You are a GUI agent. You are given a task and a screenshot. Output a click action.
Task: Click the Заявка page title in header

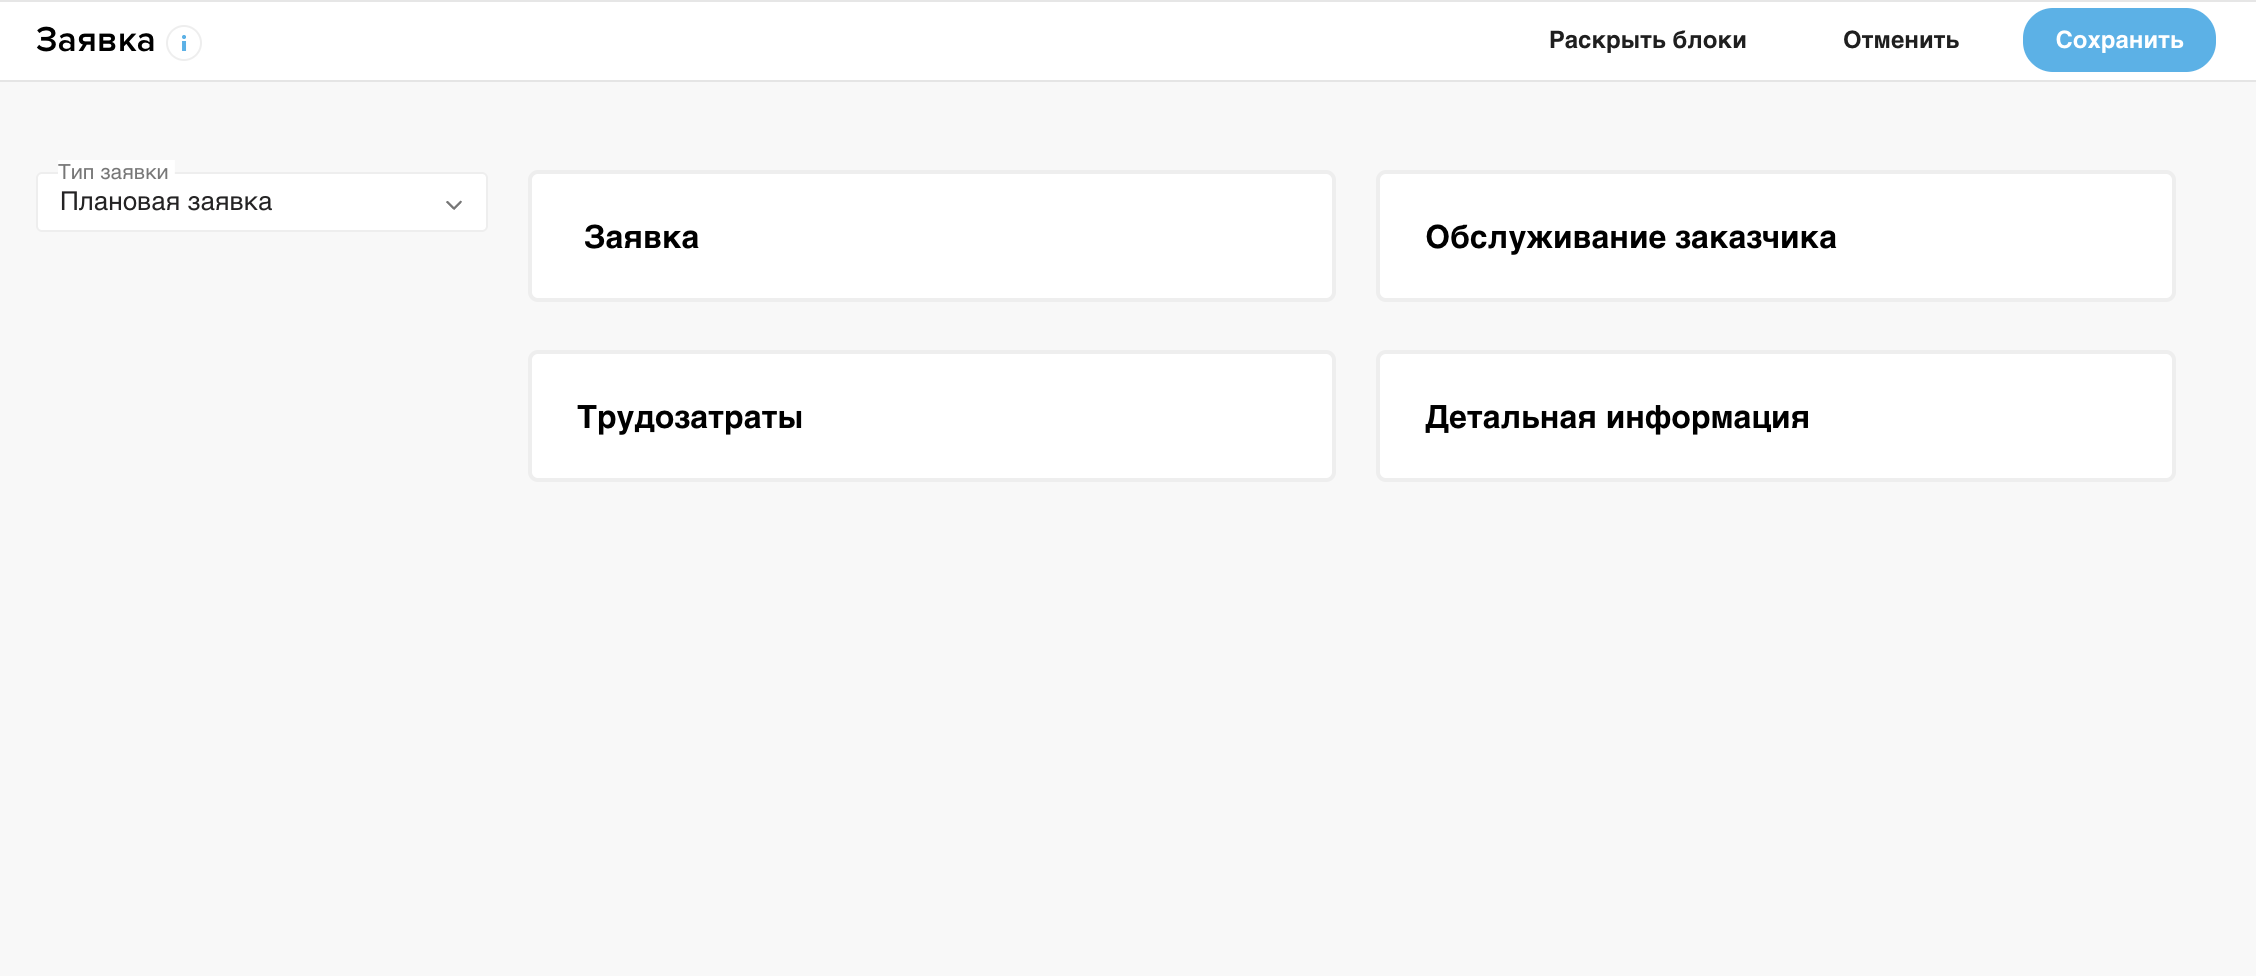(x=95, y=40)
